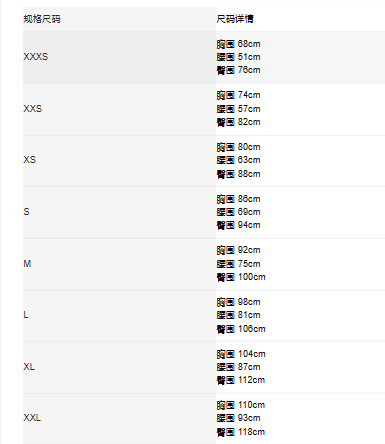
Task: Click the 腰围 81cm measurement
Action: (x=238, y=315)
